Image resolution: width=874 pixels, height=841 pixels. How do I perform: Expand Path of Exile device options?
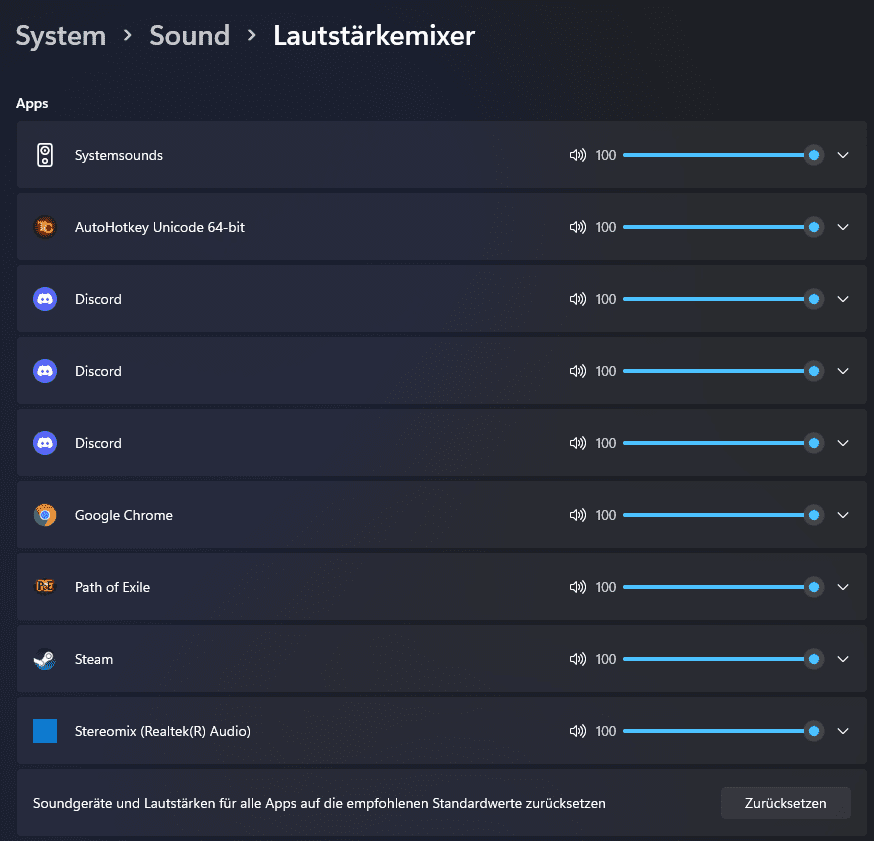tap(843, 587)
